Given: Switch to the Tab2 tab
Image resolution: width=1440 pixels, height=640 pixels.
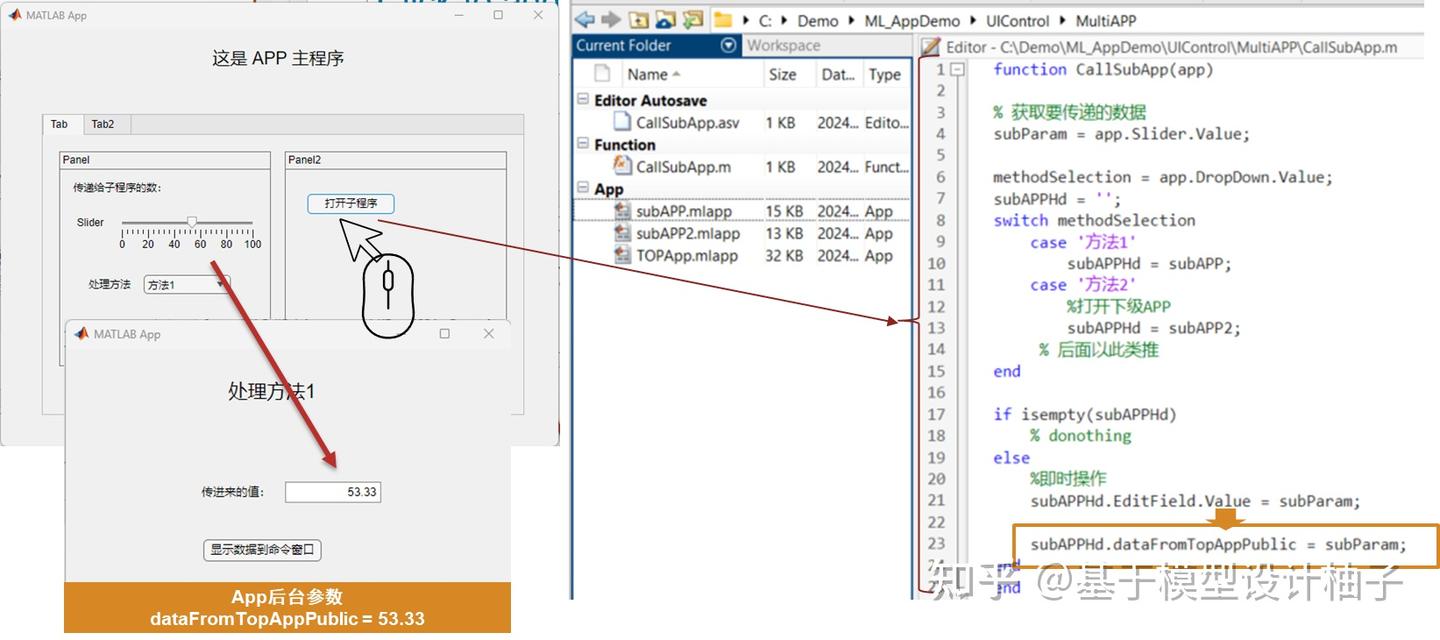Looking at the screenshot, I should (103, 124).
